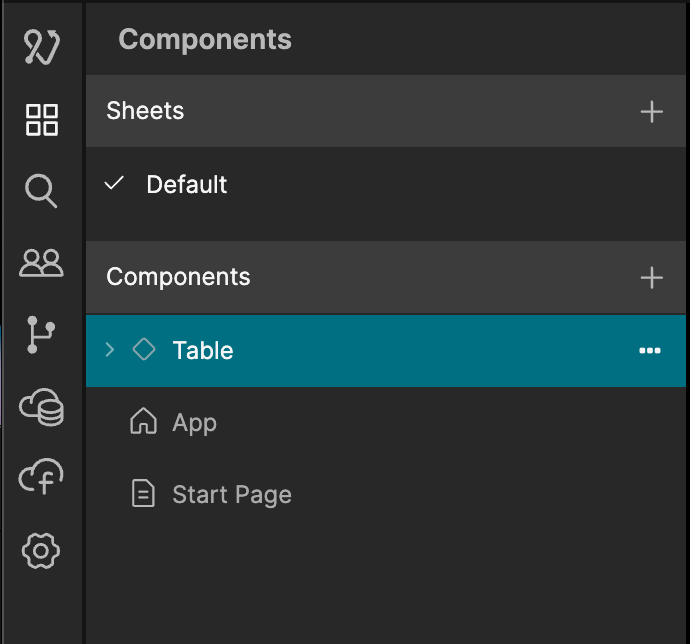Open the Cloud Services database icon
Screen dimensions: 690x644
tap(41, 408)
